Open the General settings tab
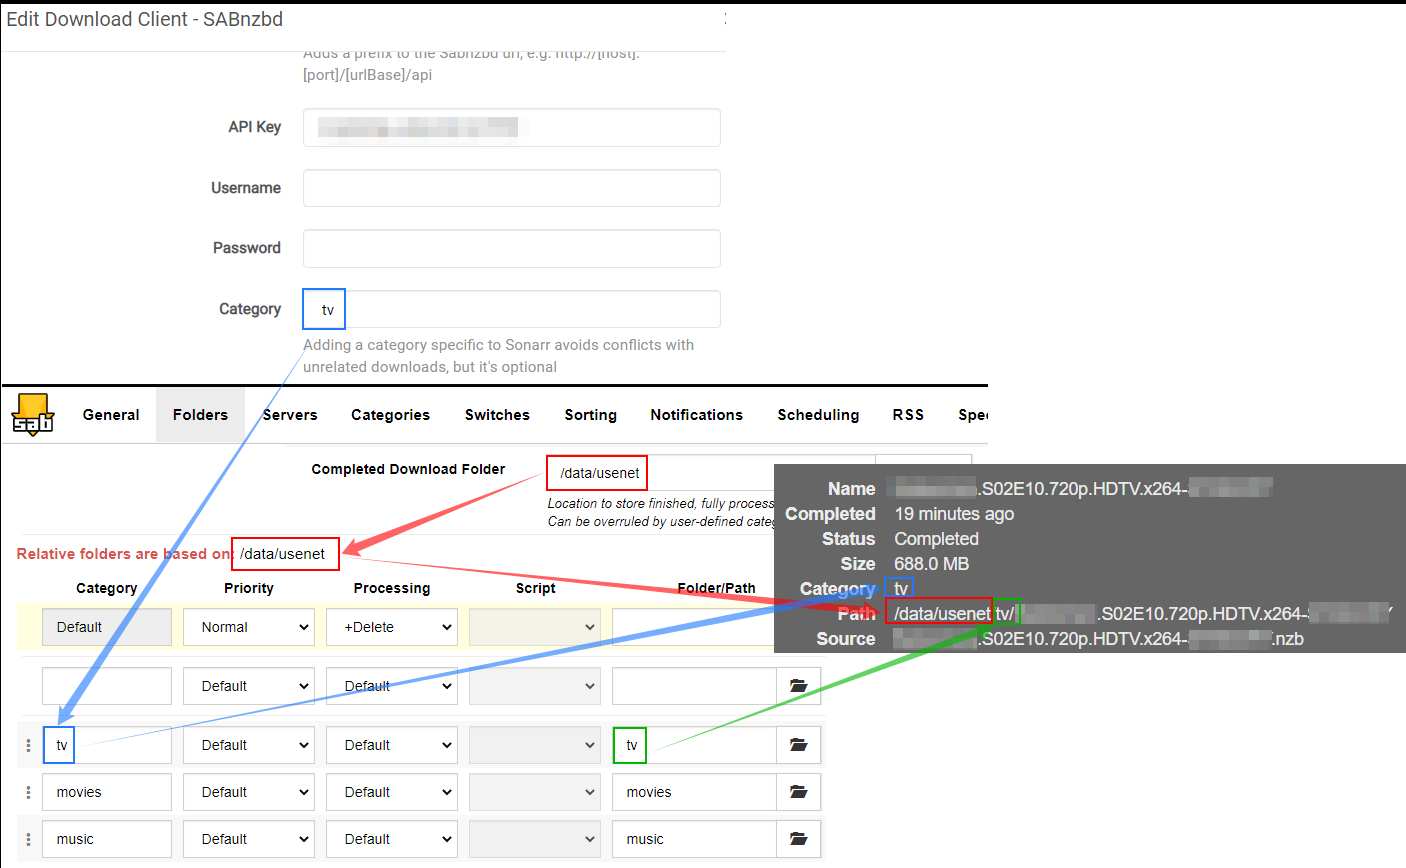The height and width of the screenshot is (868, 1406). tap(111, 415)
